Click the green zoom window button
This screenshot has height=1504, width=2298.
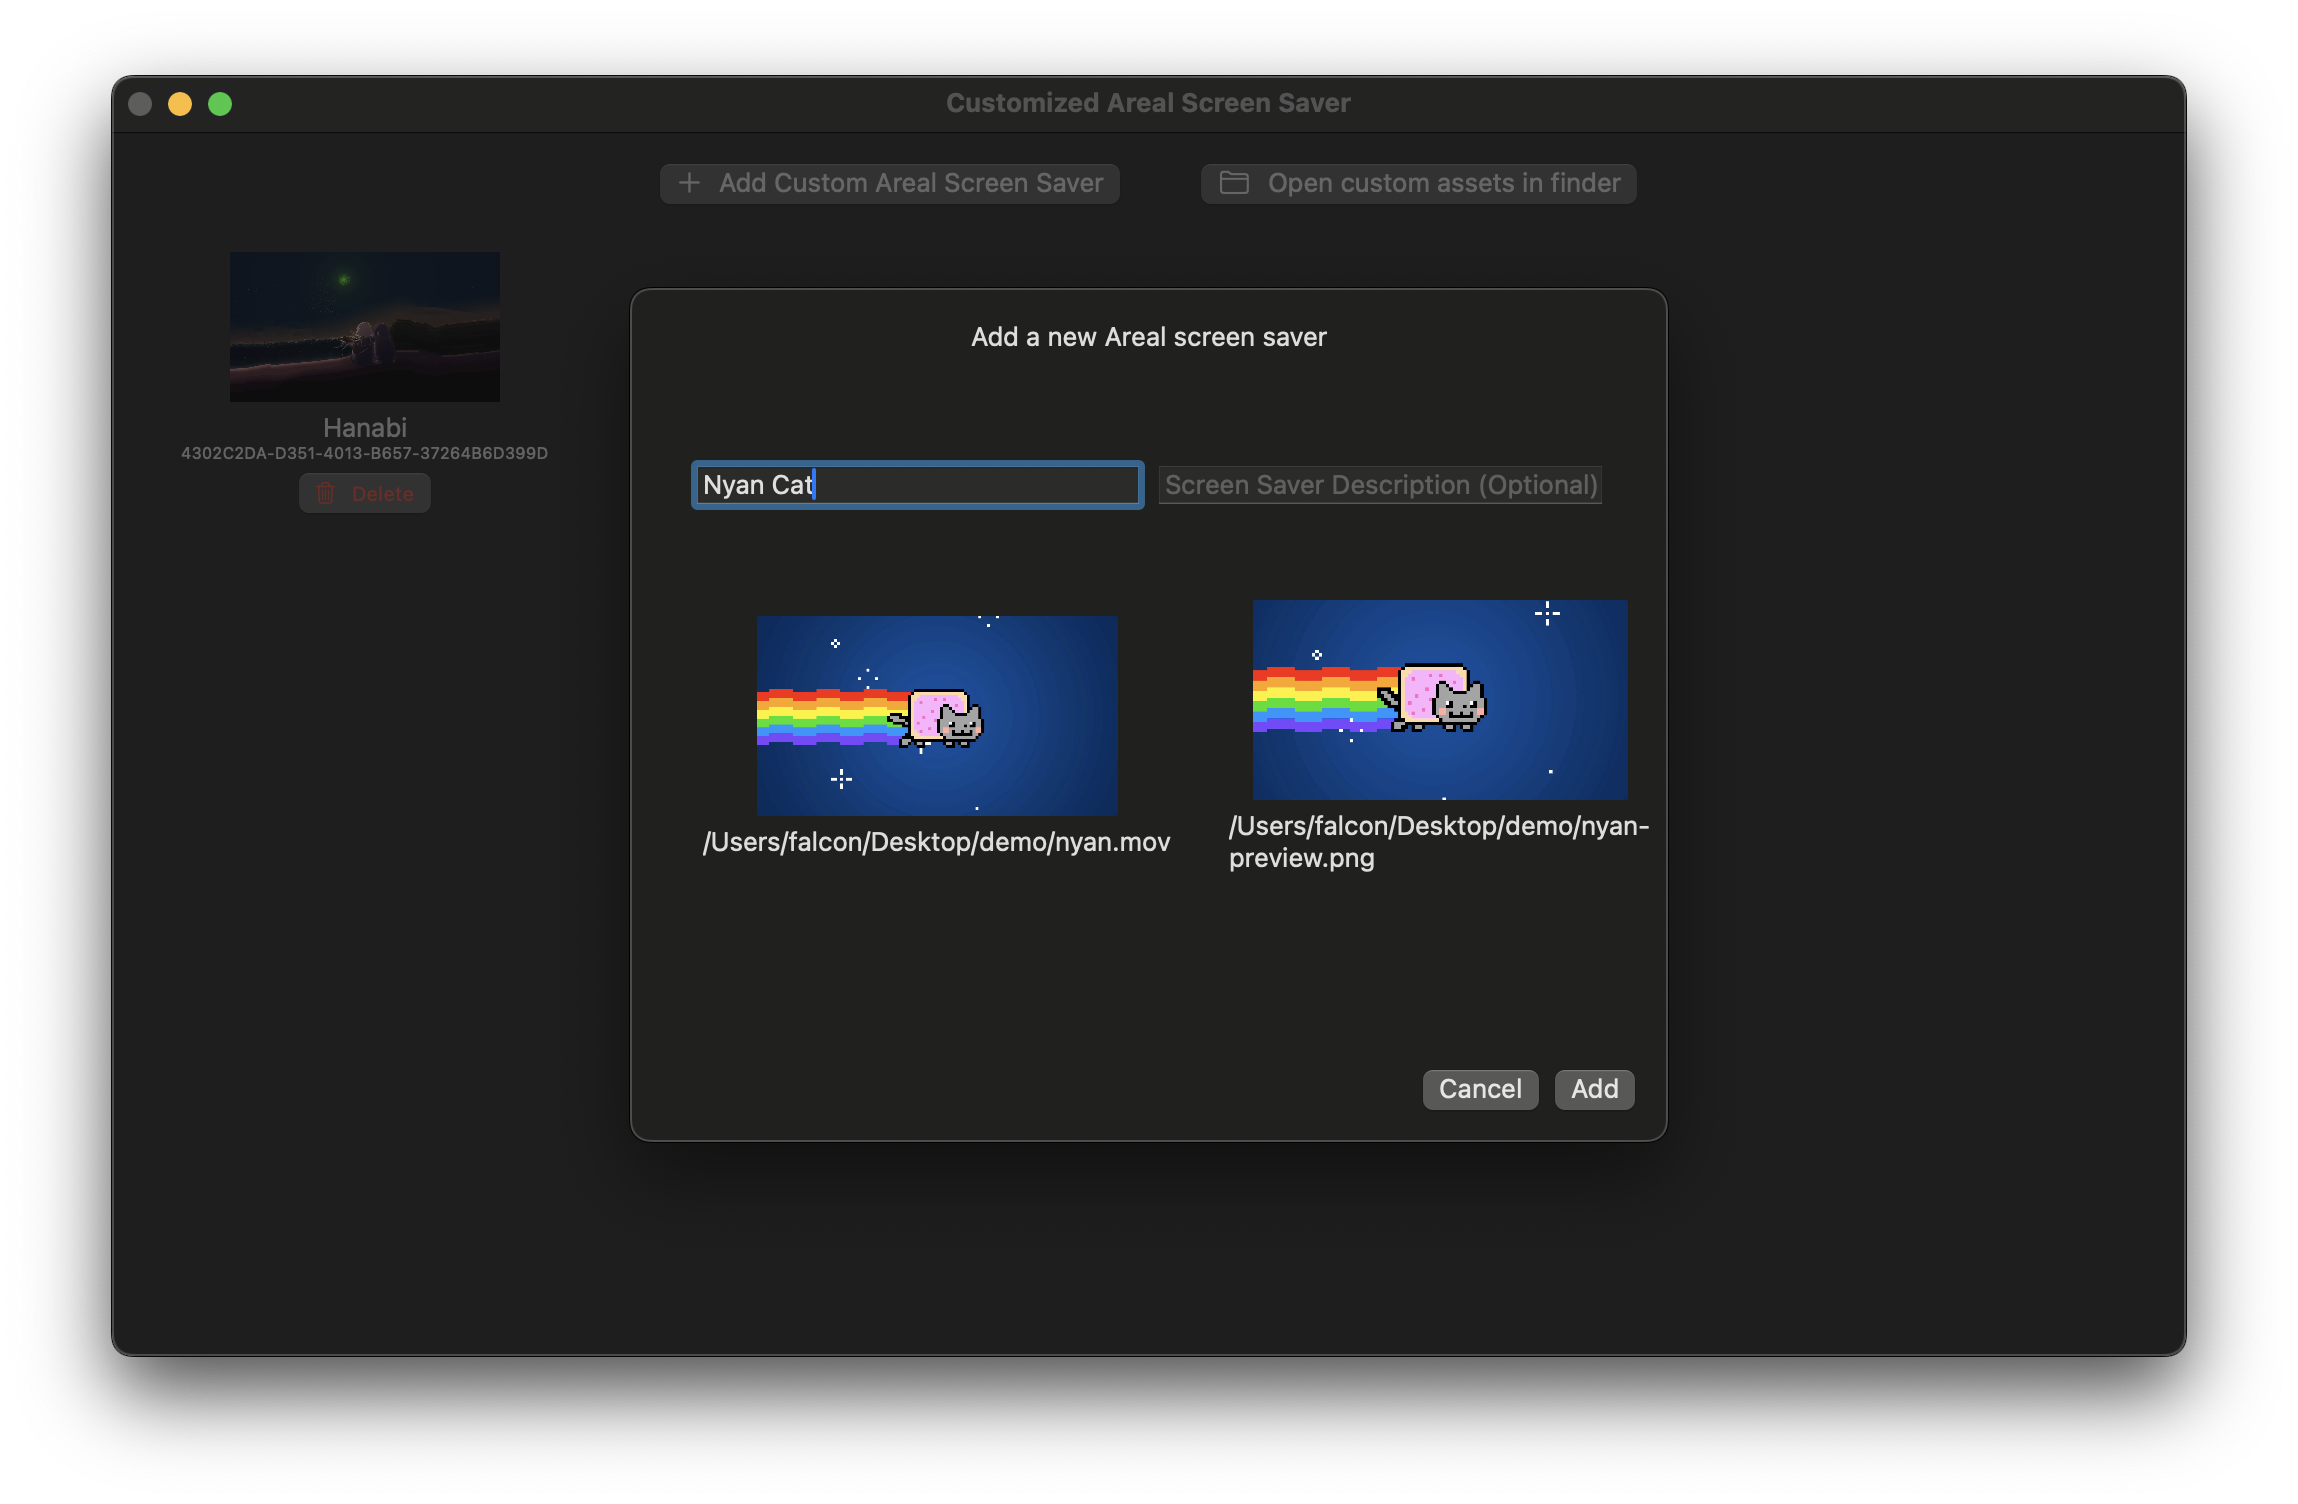(x=220, y=104)
